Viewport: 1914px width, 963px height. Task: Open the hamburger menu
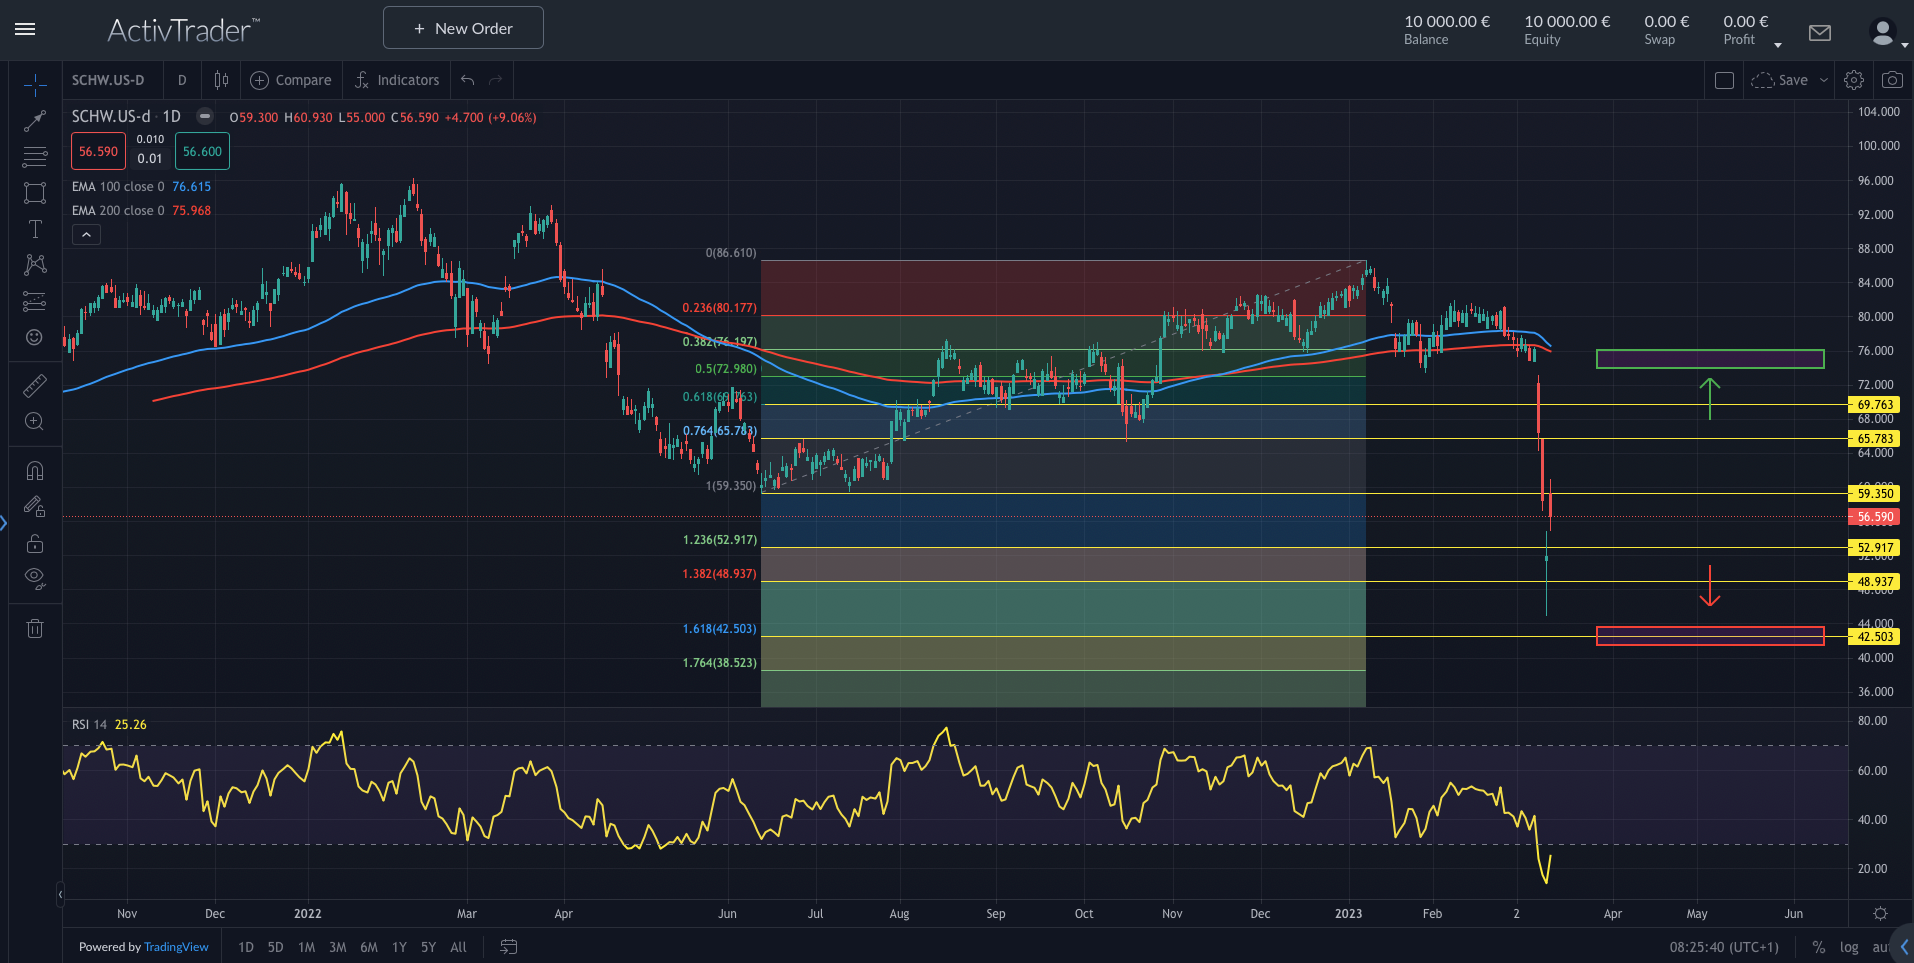[x=25, y=28]
